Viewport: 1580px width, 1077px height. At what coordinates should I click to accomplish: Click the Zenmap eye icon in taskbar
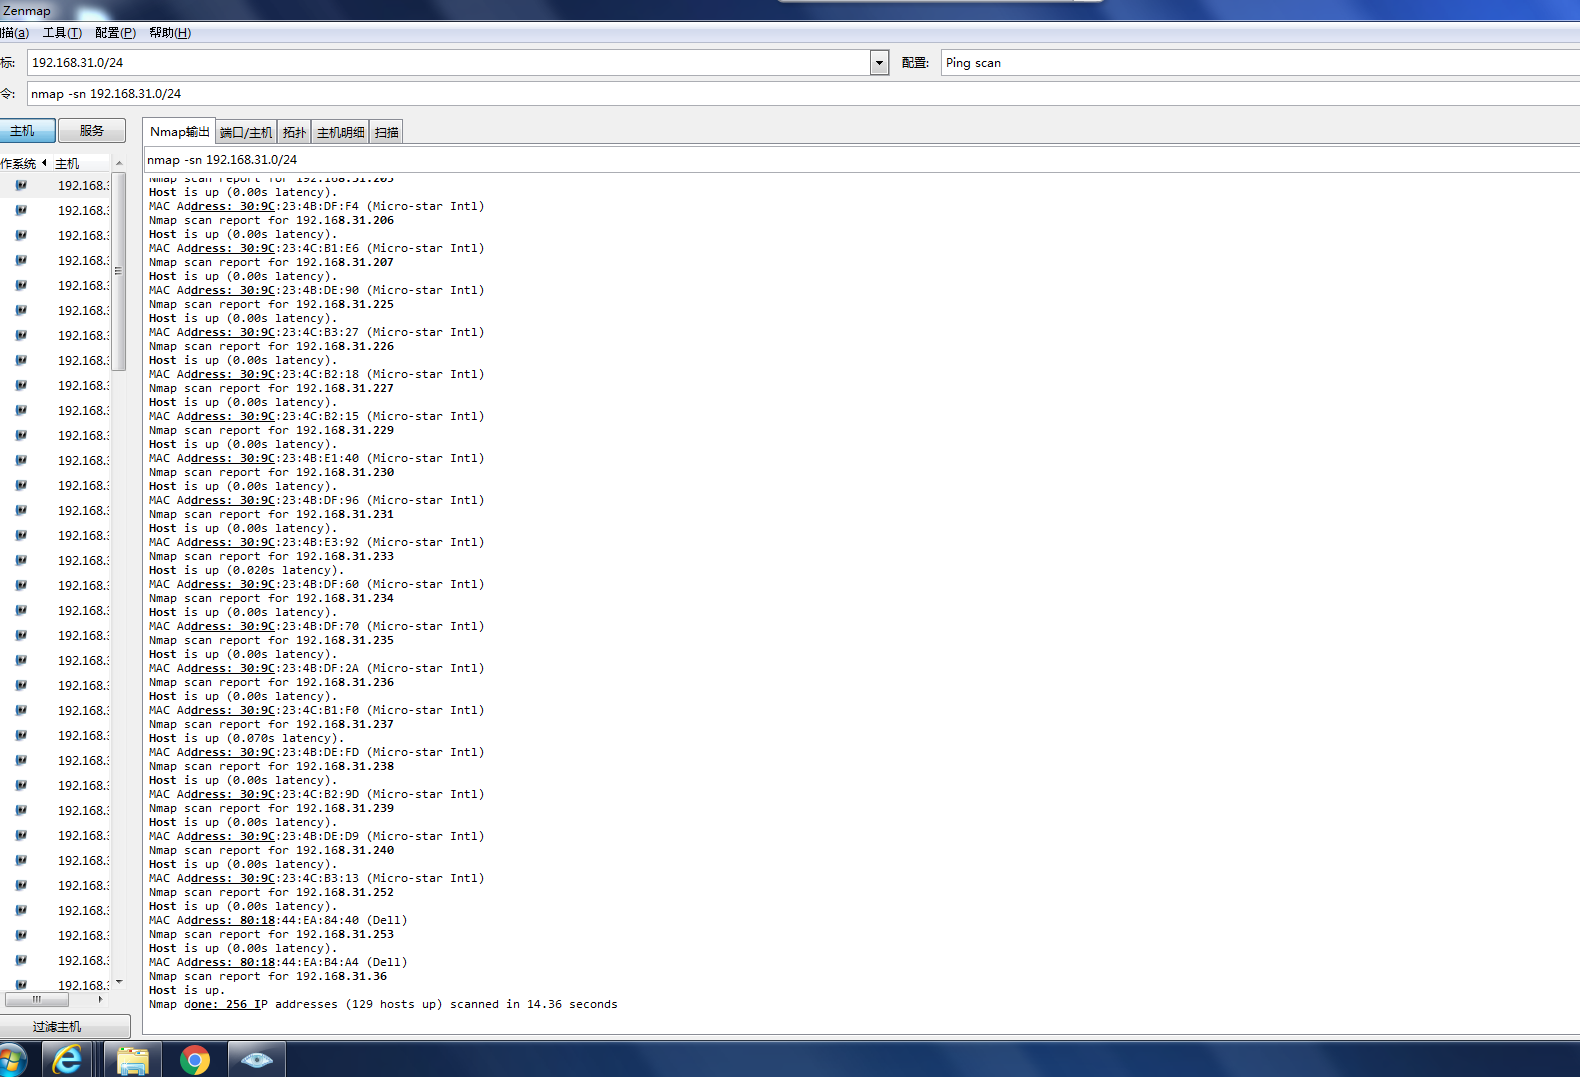(257, 1059)
